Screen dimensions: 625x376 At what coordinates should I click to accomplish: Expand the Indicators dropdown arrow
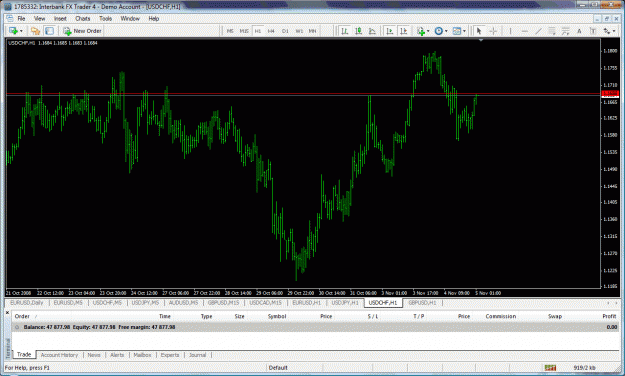pos(428,31)
